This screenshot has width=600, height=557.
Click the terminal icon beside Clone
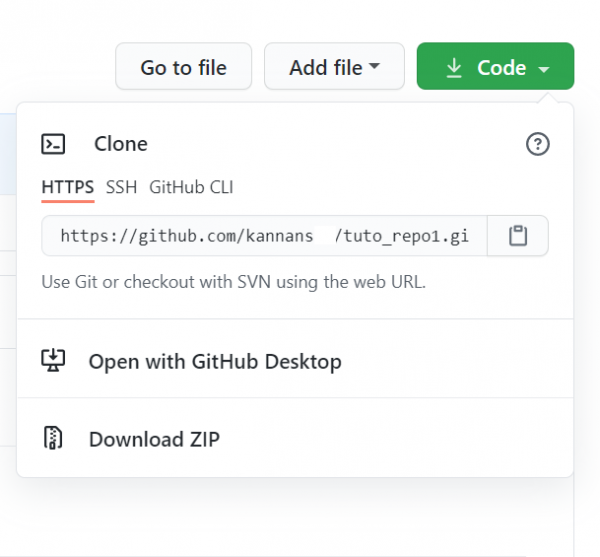tap(53, 144)
